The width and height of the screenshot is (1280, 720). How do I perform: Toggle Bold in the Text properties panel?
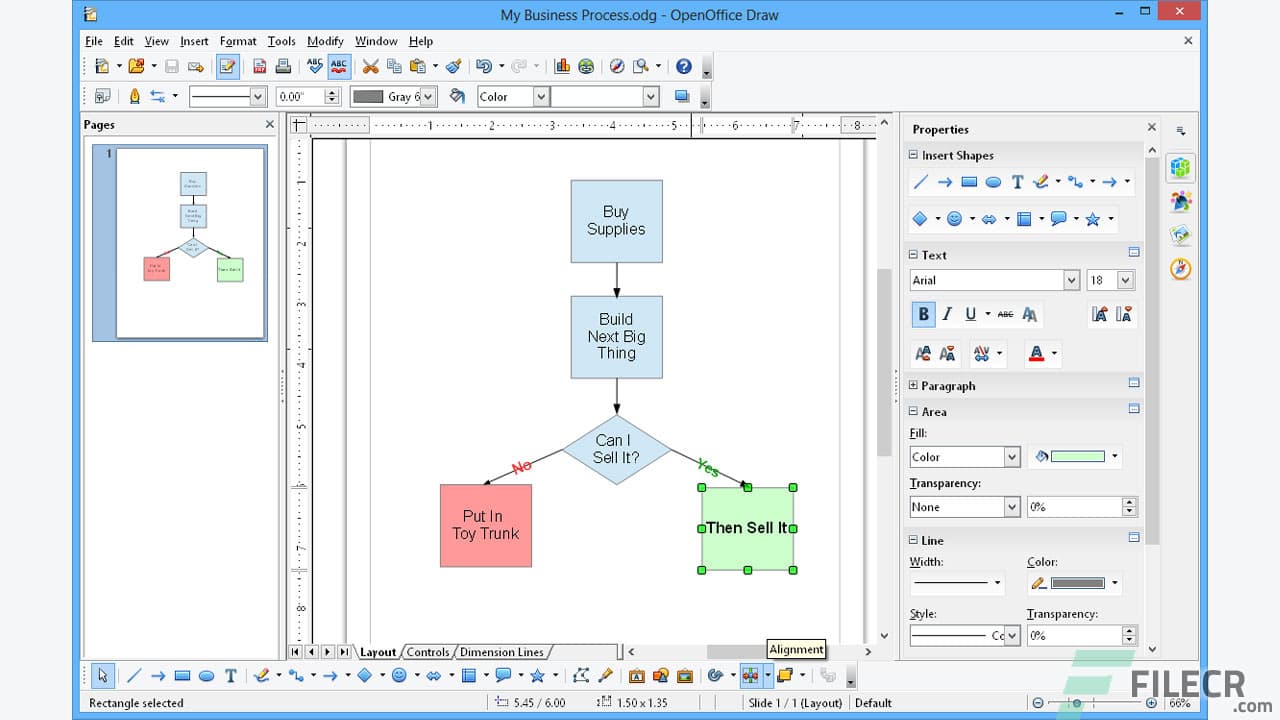point(923,314)
